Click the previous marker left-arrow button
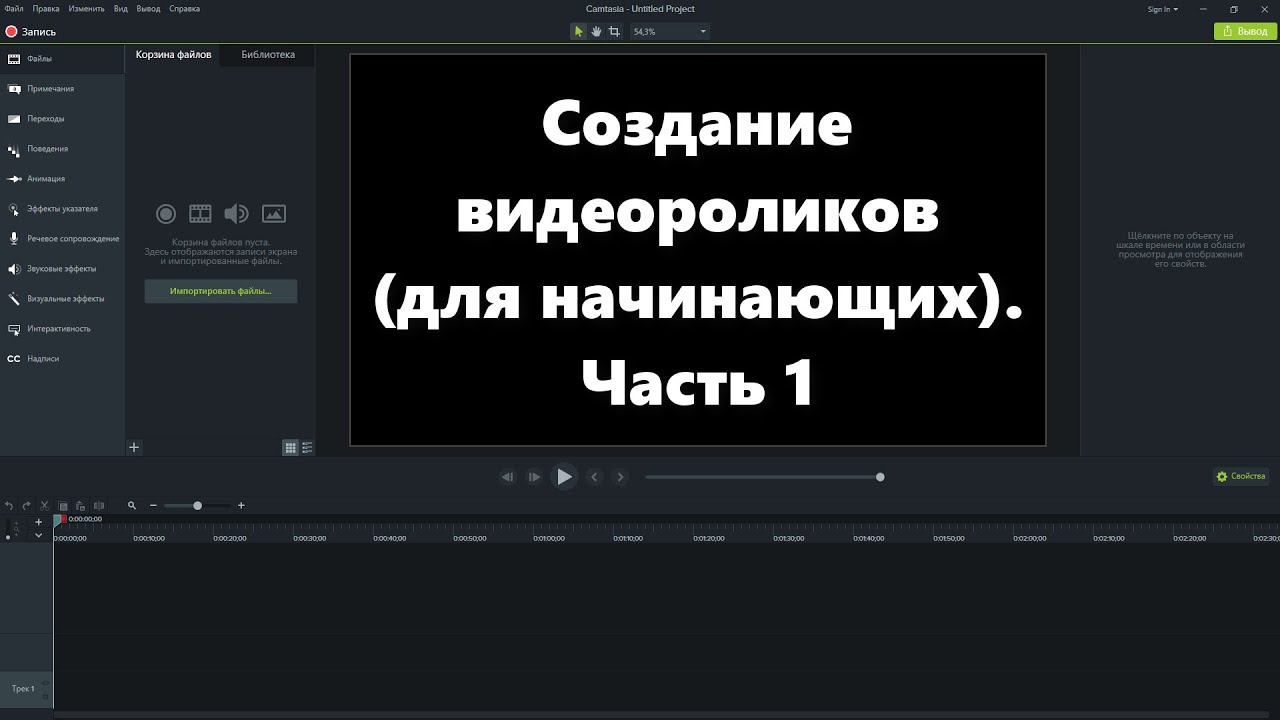The height and width of the screenshot is (720, 1280). [x=594, y=477]
